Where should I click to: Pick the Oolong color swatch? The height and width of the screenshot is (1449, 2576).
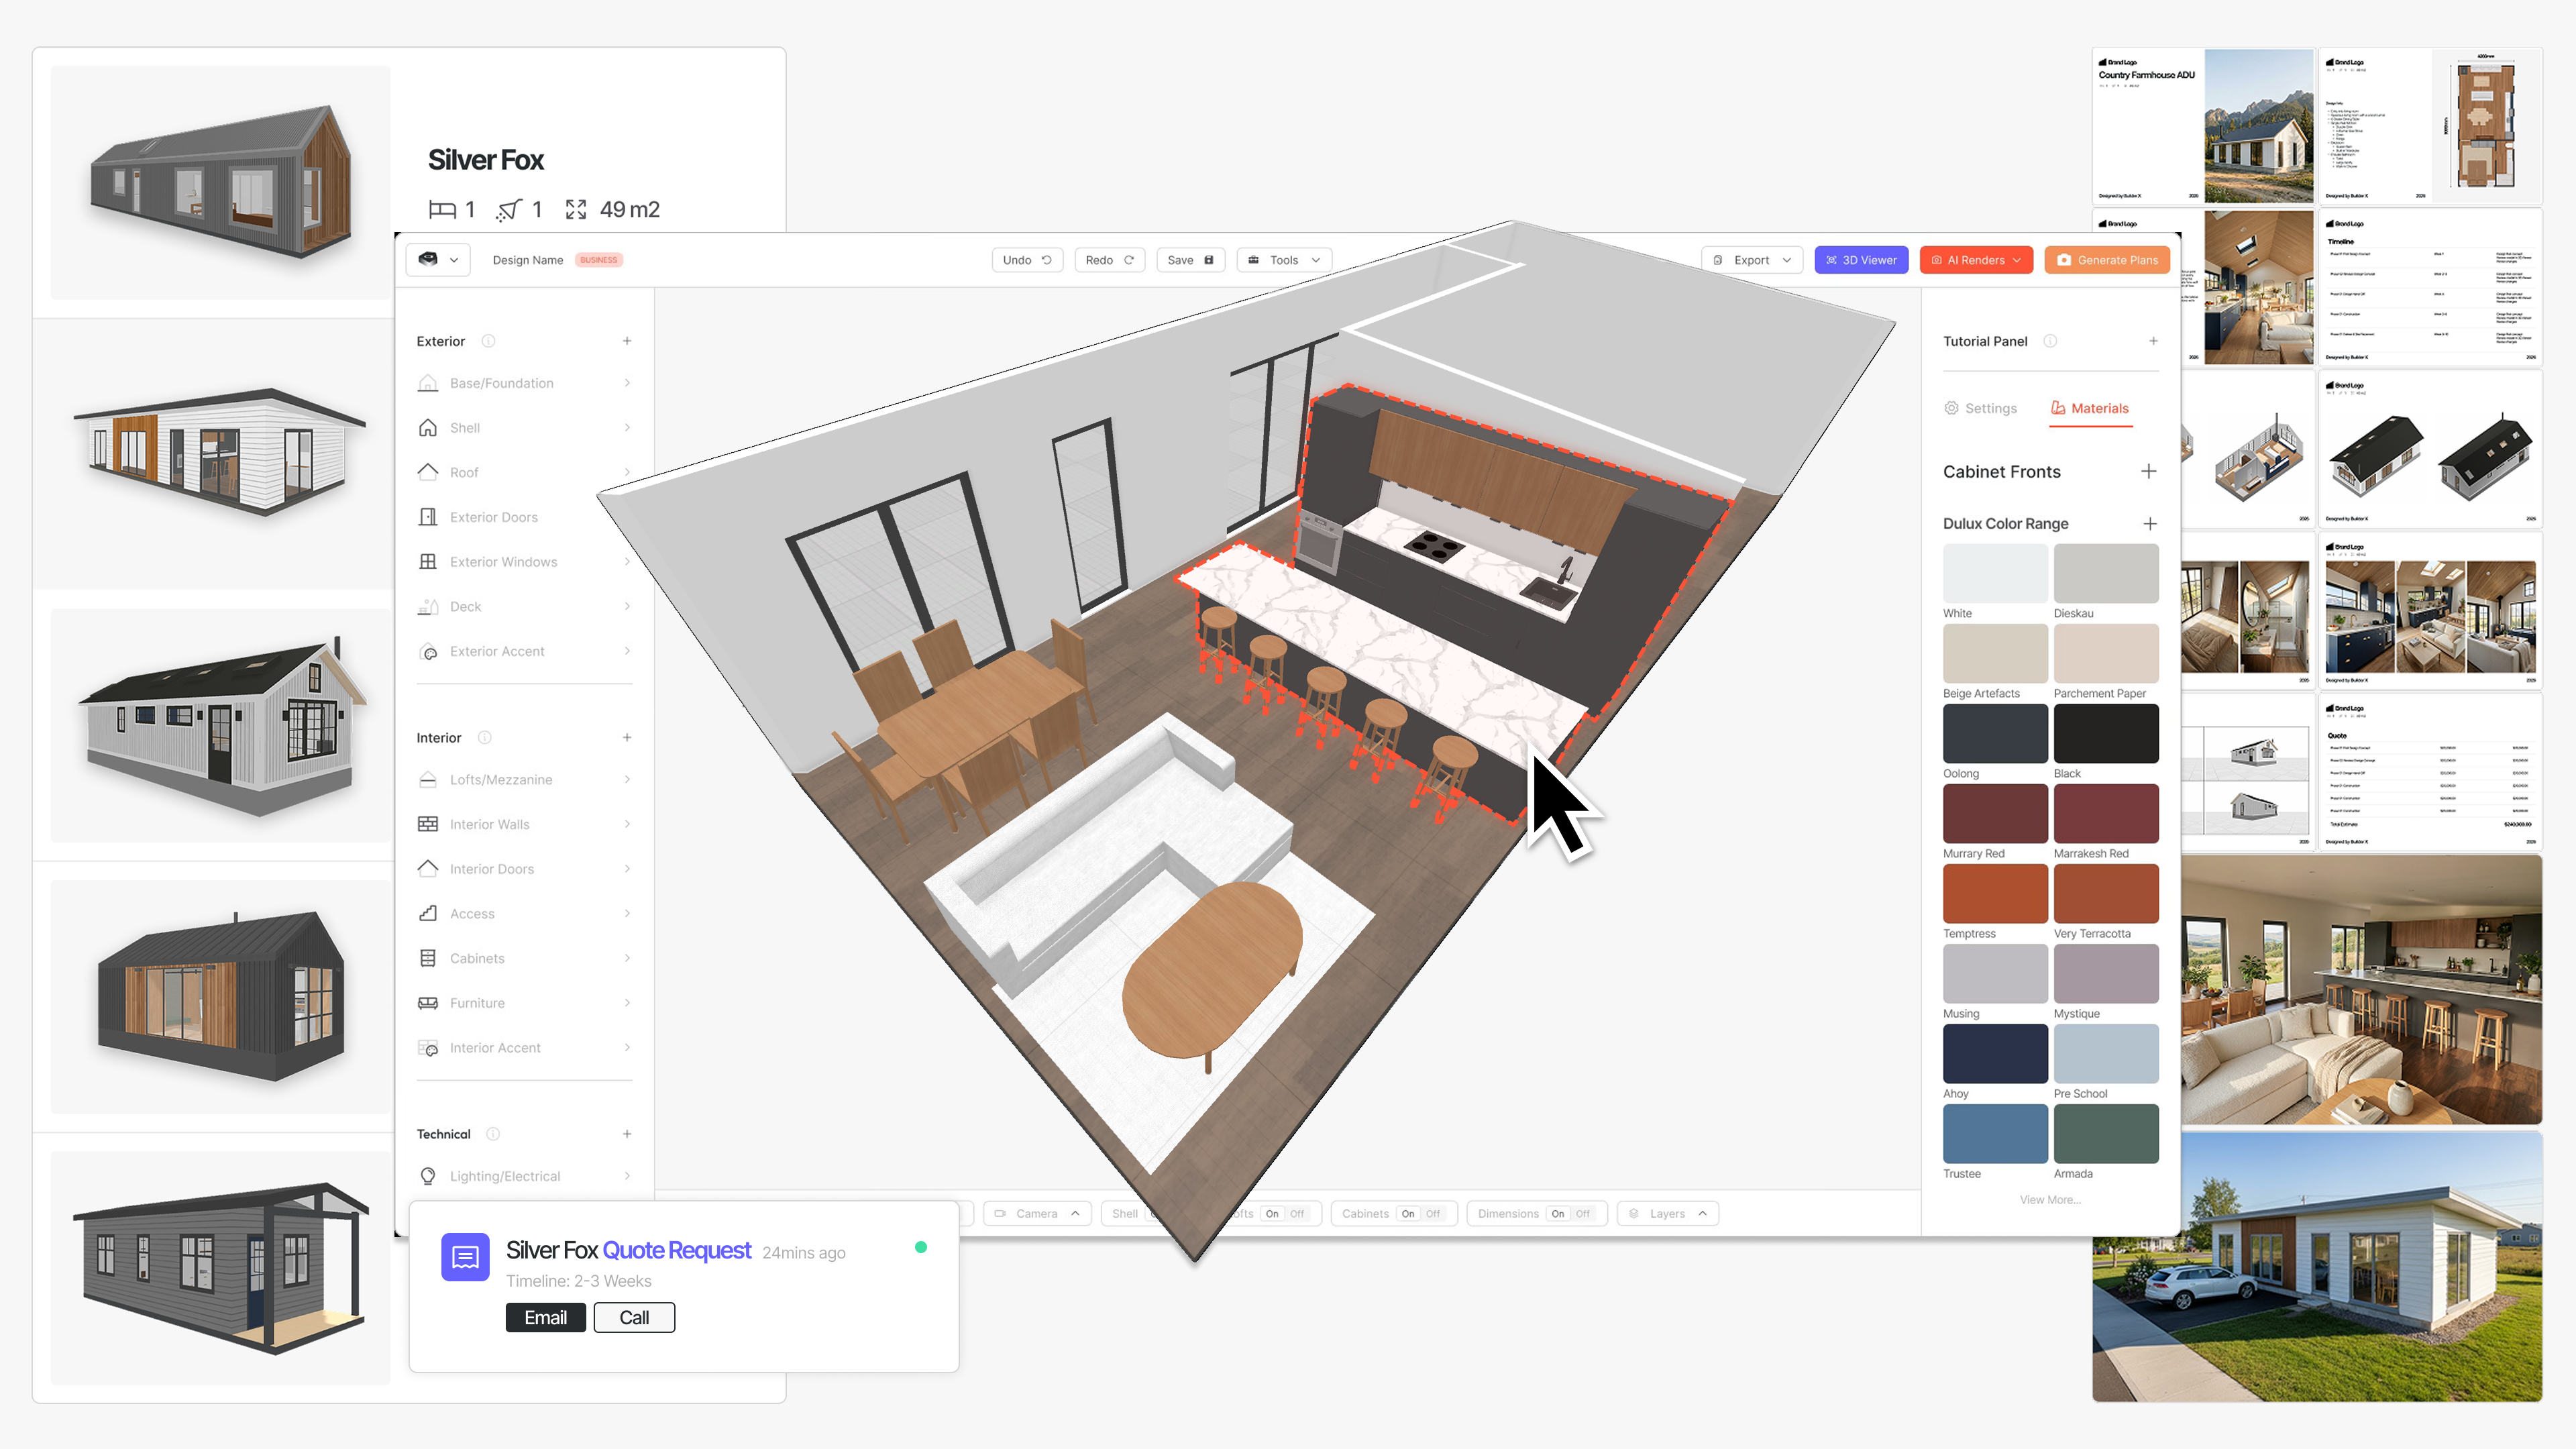coord(1995,734)
